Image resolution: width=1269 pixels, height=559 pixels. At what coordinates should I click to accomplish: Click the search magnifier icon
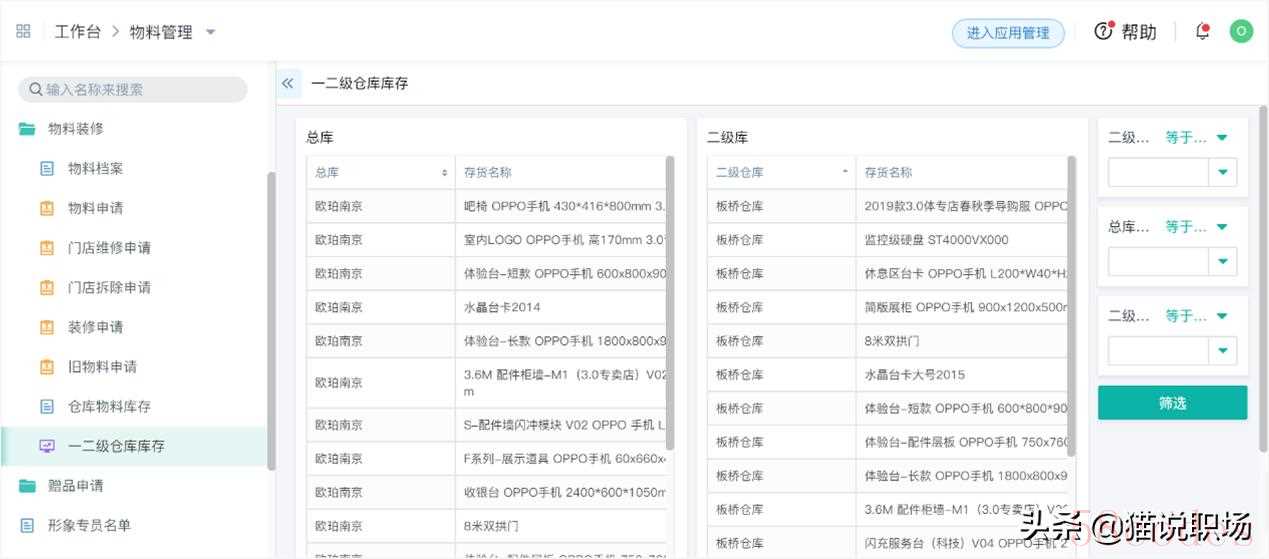click(36, 89)
